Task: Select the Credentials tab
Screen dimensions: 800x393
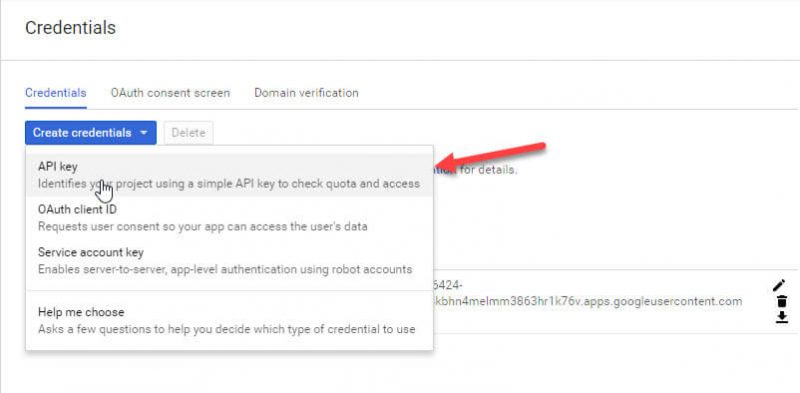Action: pyautogui.click(x=56, y=93)
